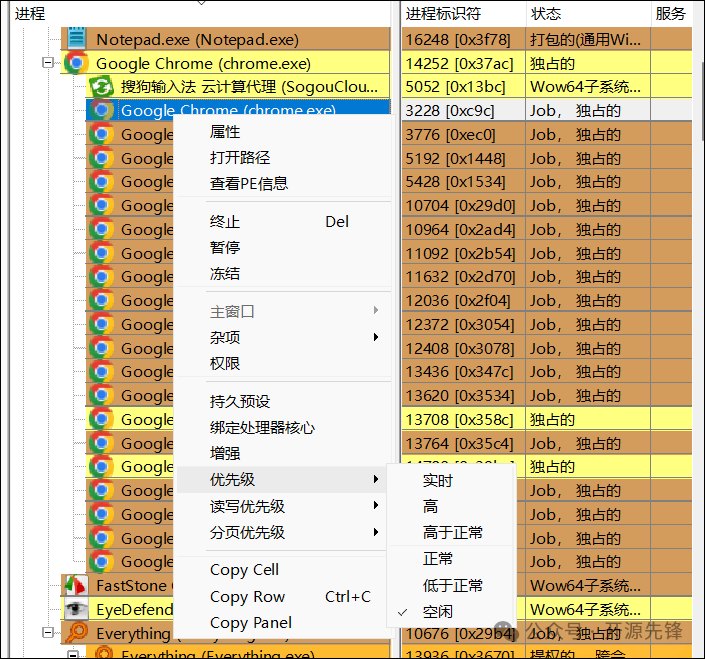Click the parent Google Chrome process icon

[x=76, y=64]
